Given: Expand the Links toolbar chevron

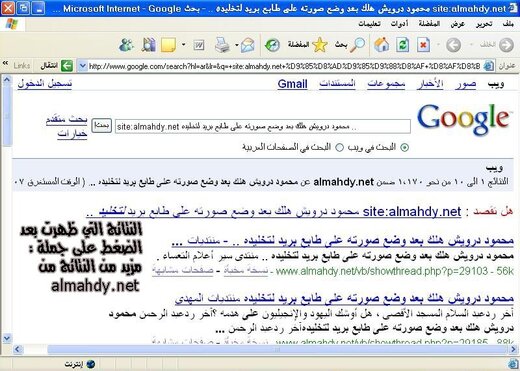Looking at the screenshot, I should 5,63.
